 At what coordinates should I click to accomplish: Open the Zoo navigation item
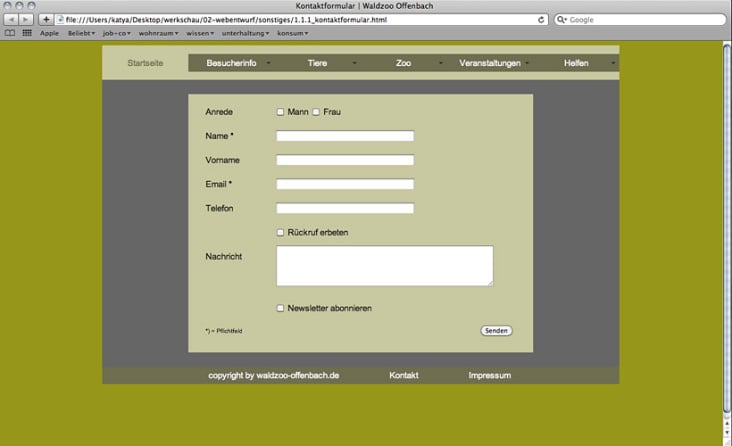pyautogui.click(x=403, y=63)
